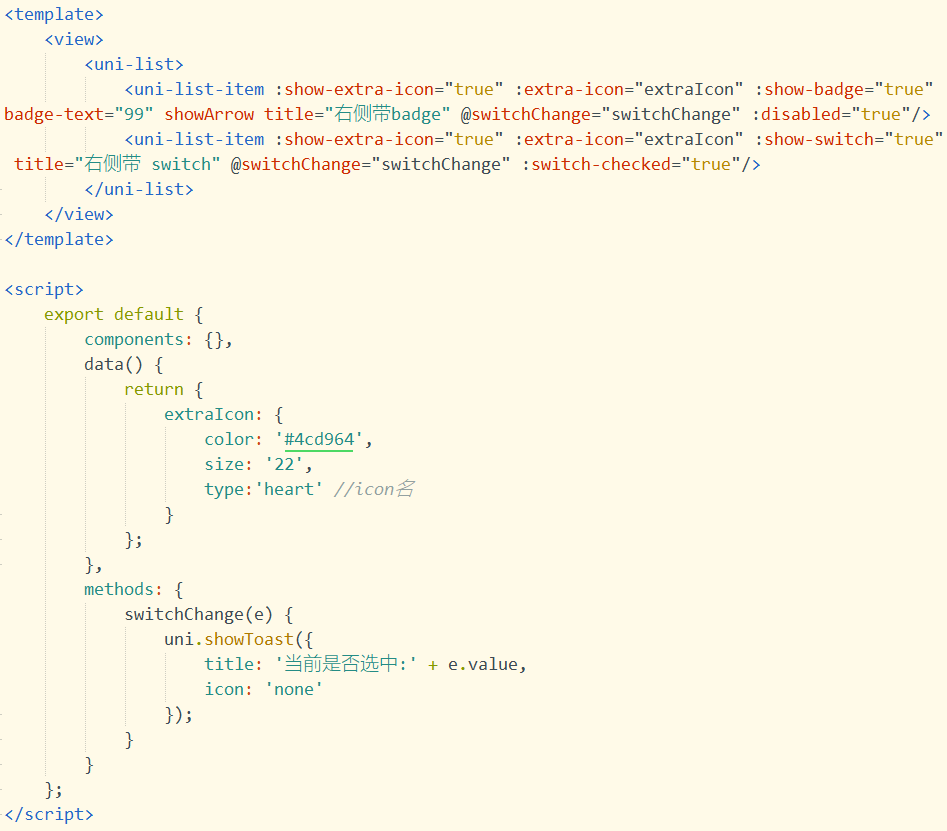The width and height of the screenshot is (947, 831).
Task: Click the extraIcon object name
Action: 208,413
